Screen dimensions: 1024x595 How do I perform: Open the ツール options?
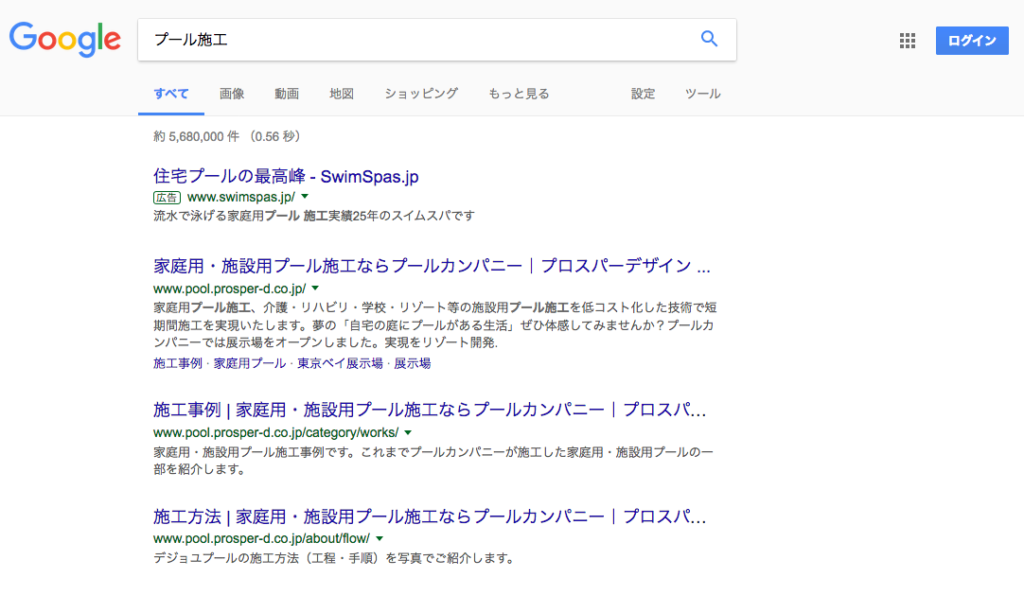point(703,94)
